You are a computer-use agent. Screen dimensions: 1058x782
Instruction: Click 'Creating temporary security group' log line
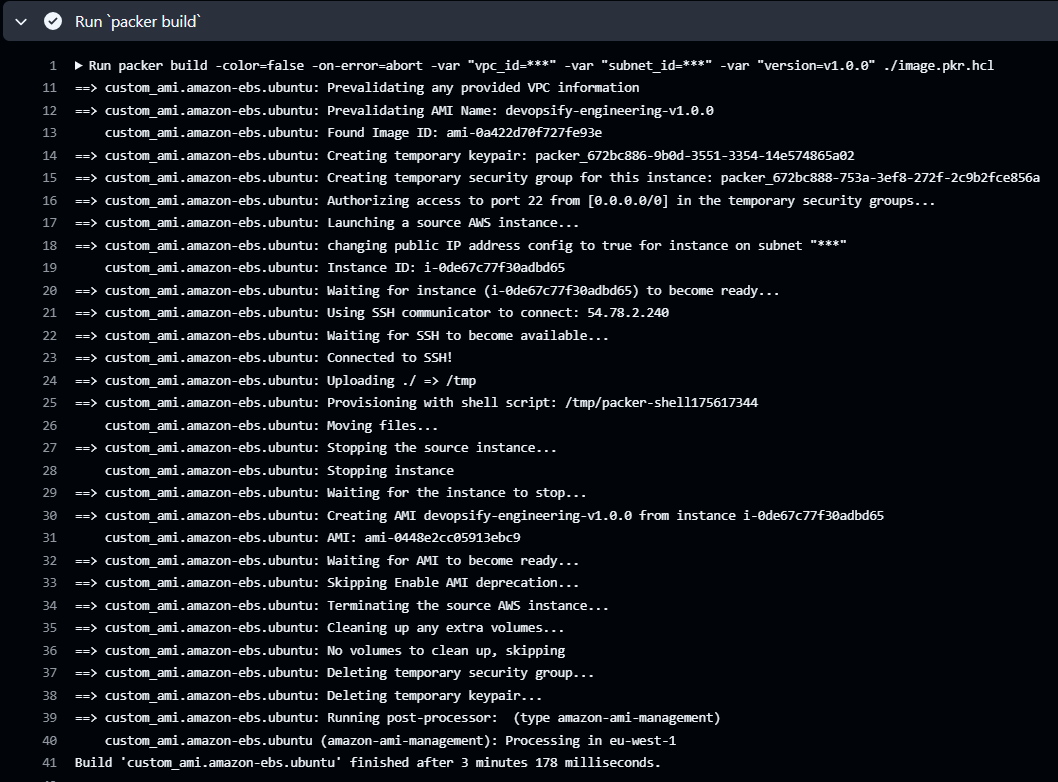pyautogui.click(x=557, y=178)
